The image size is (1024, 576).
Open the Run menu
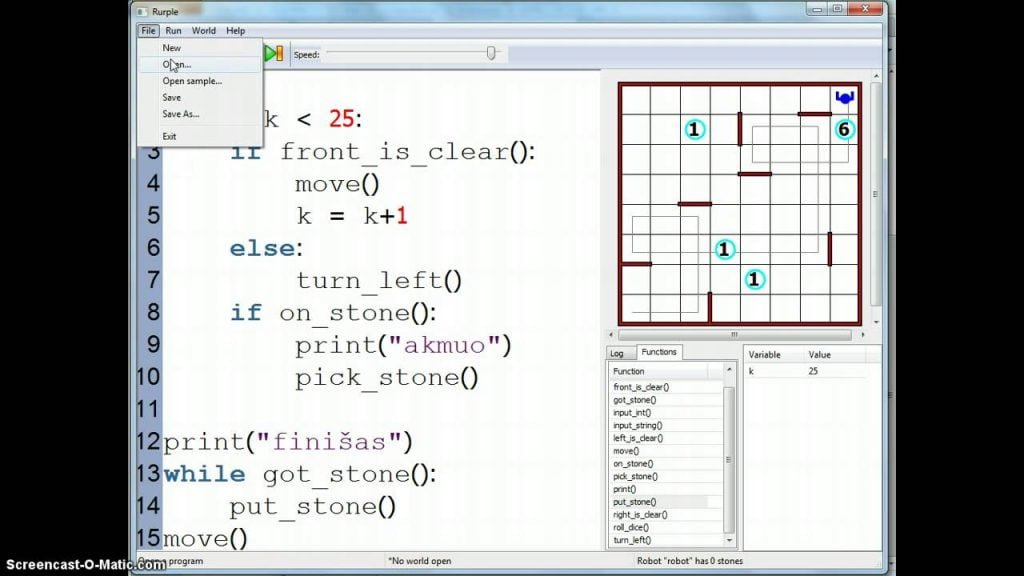click(x=173, y=31)
